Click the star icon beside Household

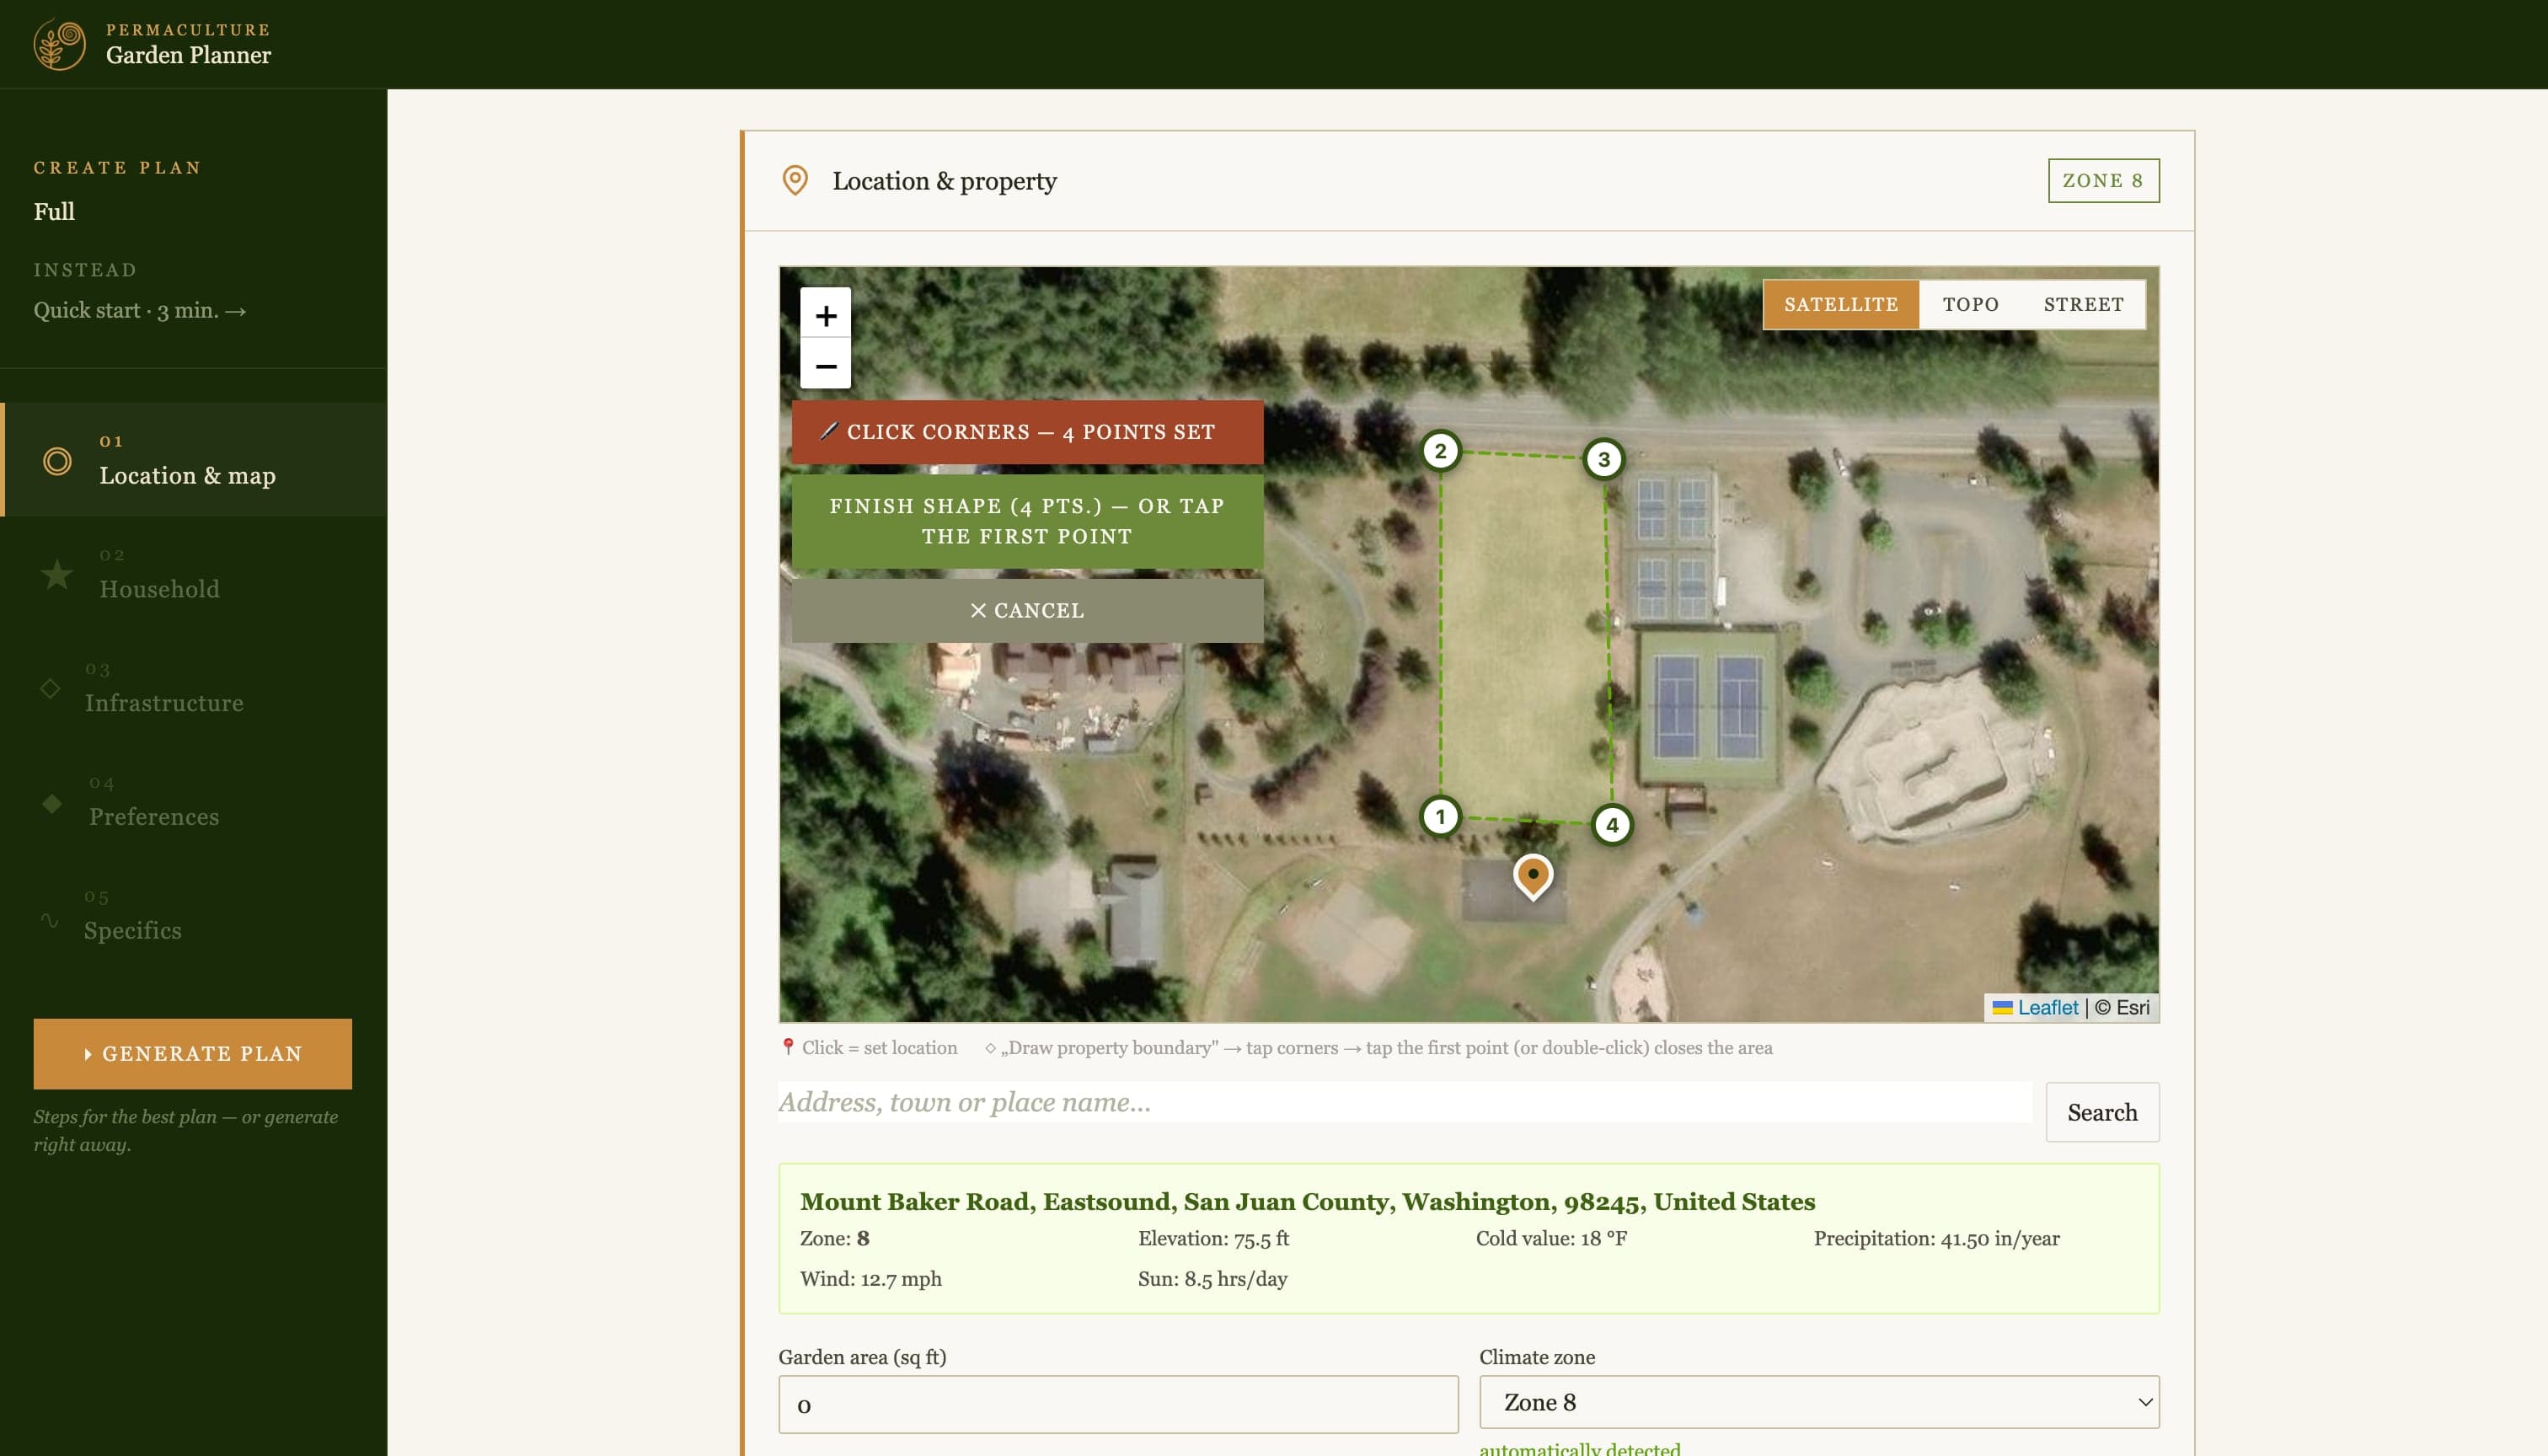click(x=57, y=574)
